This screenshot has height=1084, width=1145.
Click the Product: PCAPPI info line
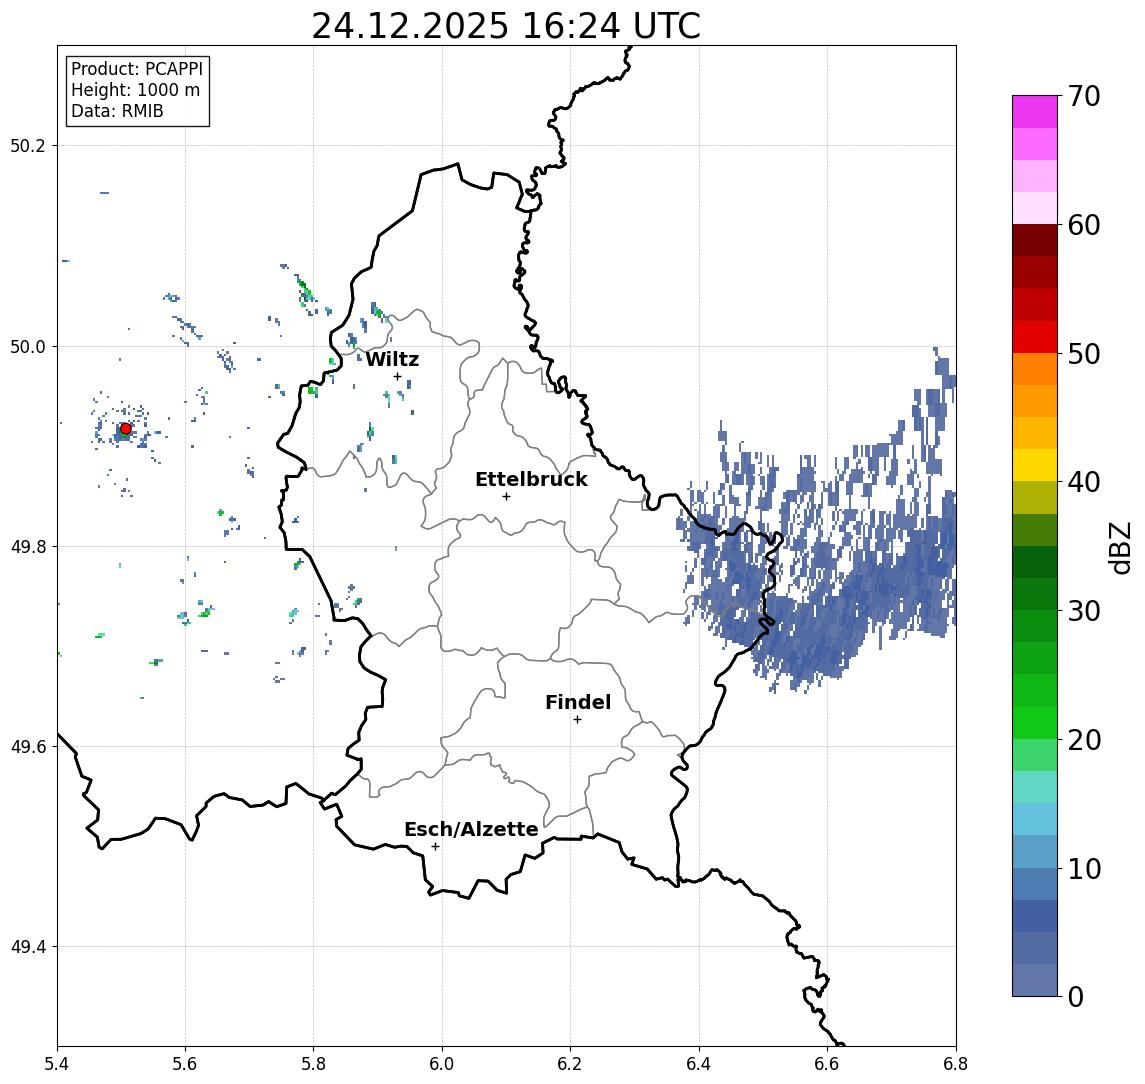[x=137, y=69]
